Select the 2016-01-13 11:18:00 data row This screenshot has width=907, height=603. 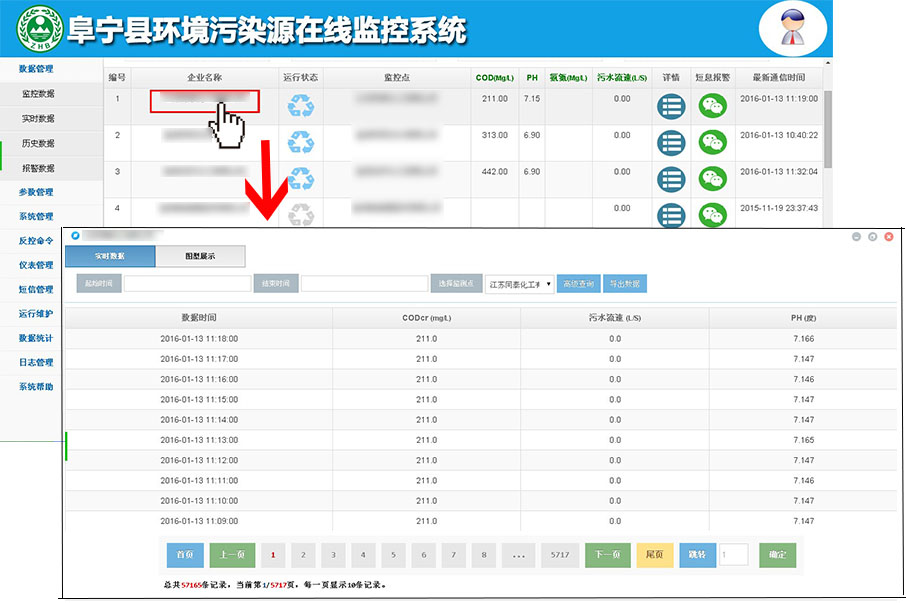pyautogui.click(x=481, y=339)
